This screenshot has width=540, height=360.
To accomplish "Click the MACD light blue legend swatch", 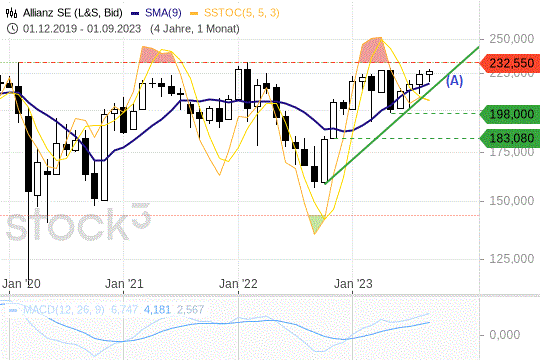I will click(x=13, y=310).
